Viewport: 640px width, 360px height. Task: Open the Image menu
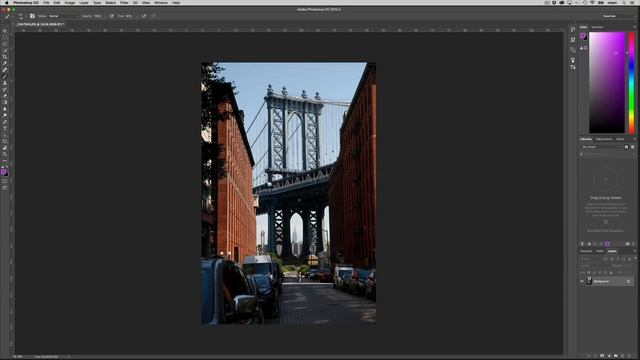tap(69, 2)
